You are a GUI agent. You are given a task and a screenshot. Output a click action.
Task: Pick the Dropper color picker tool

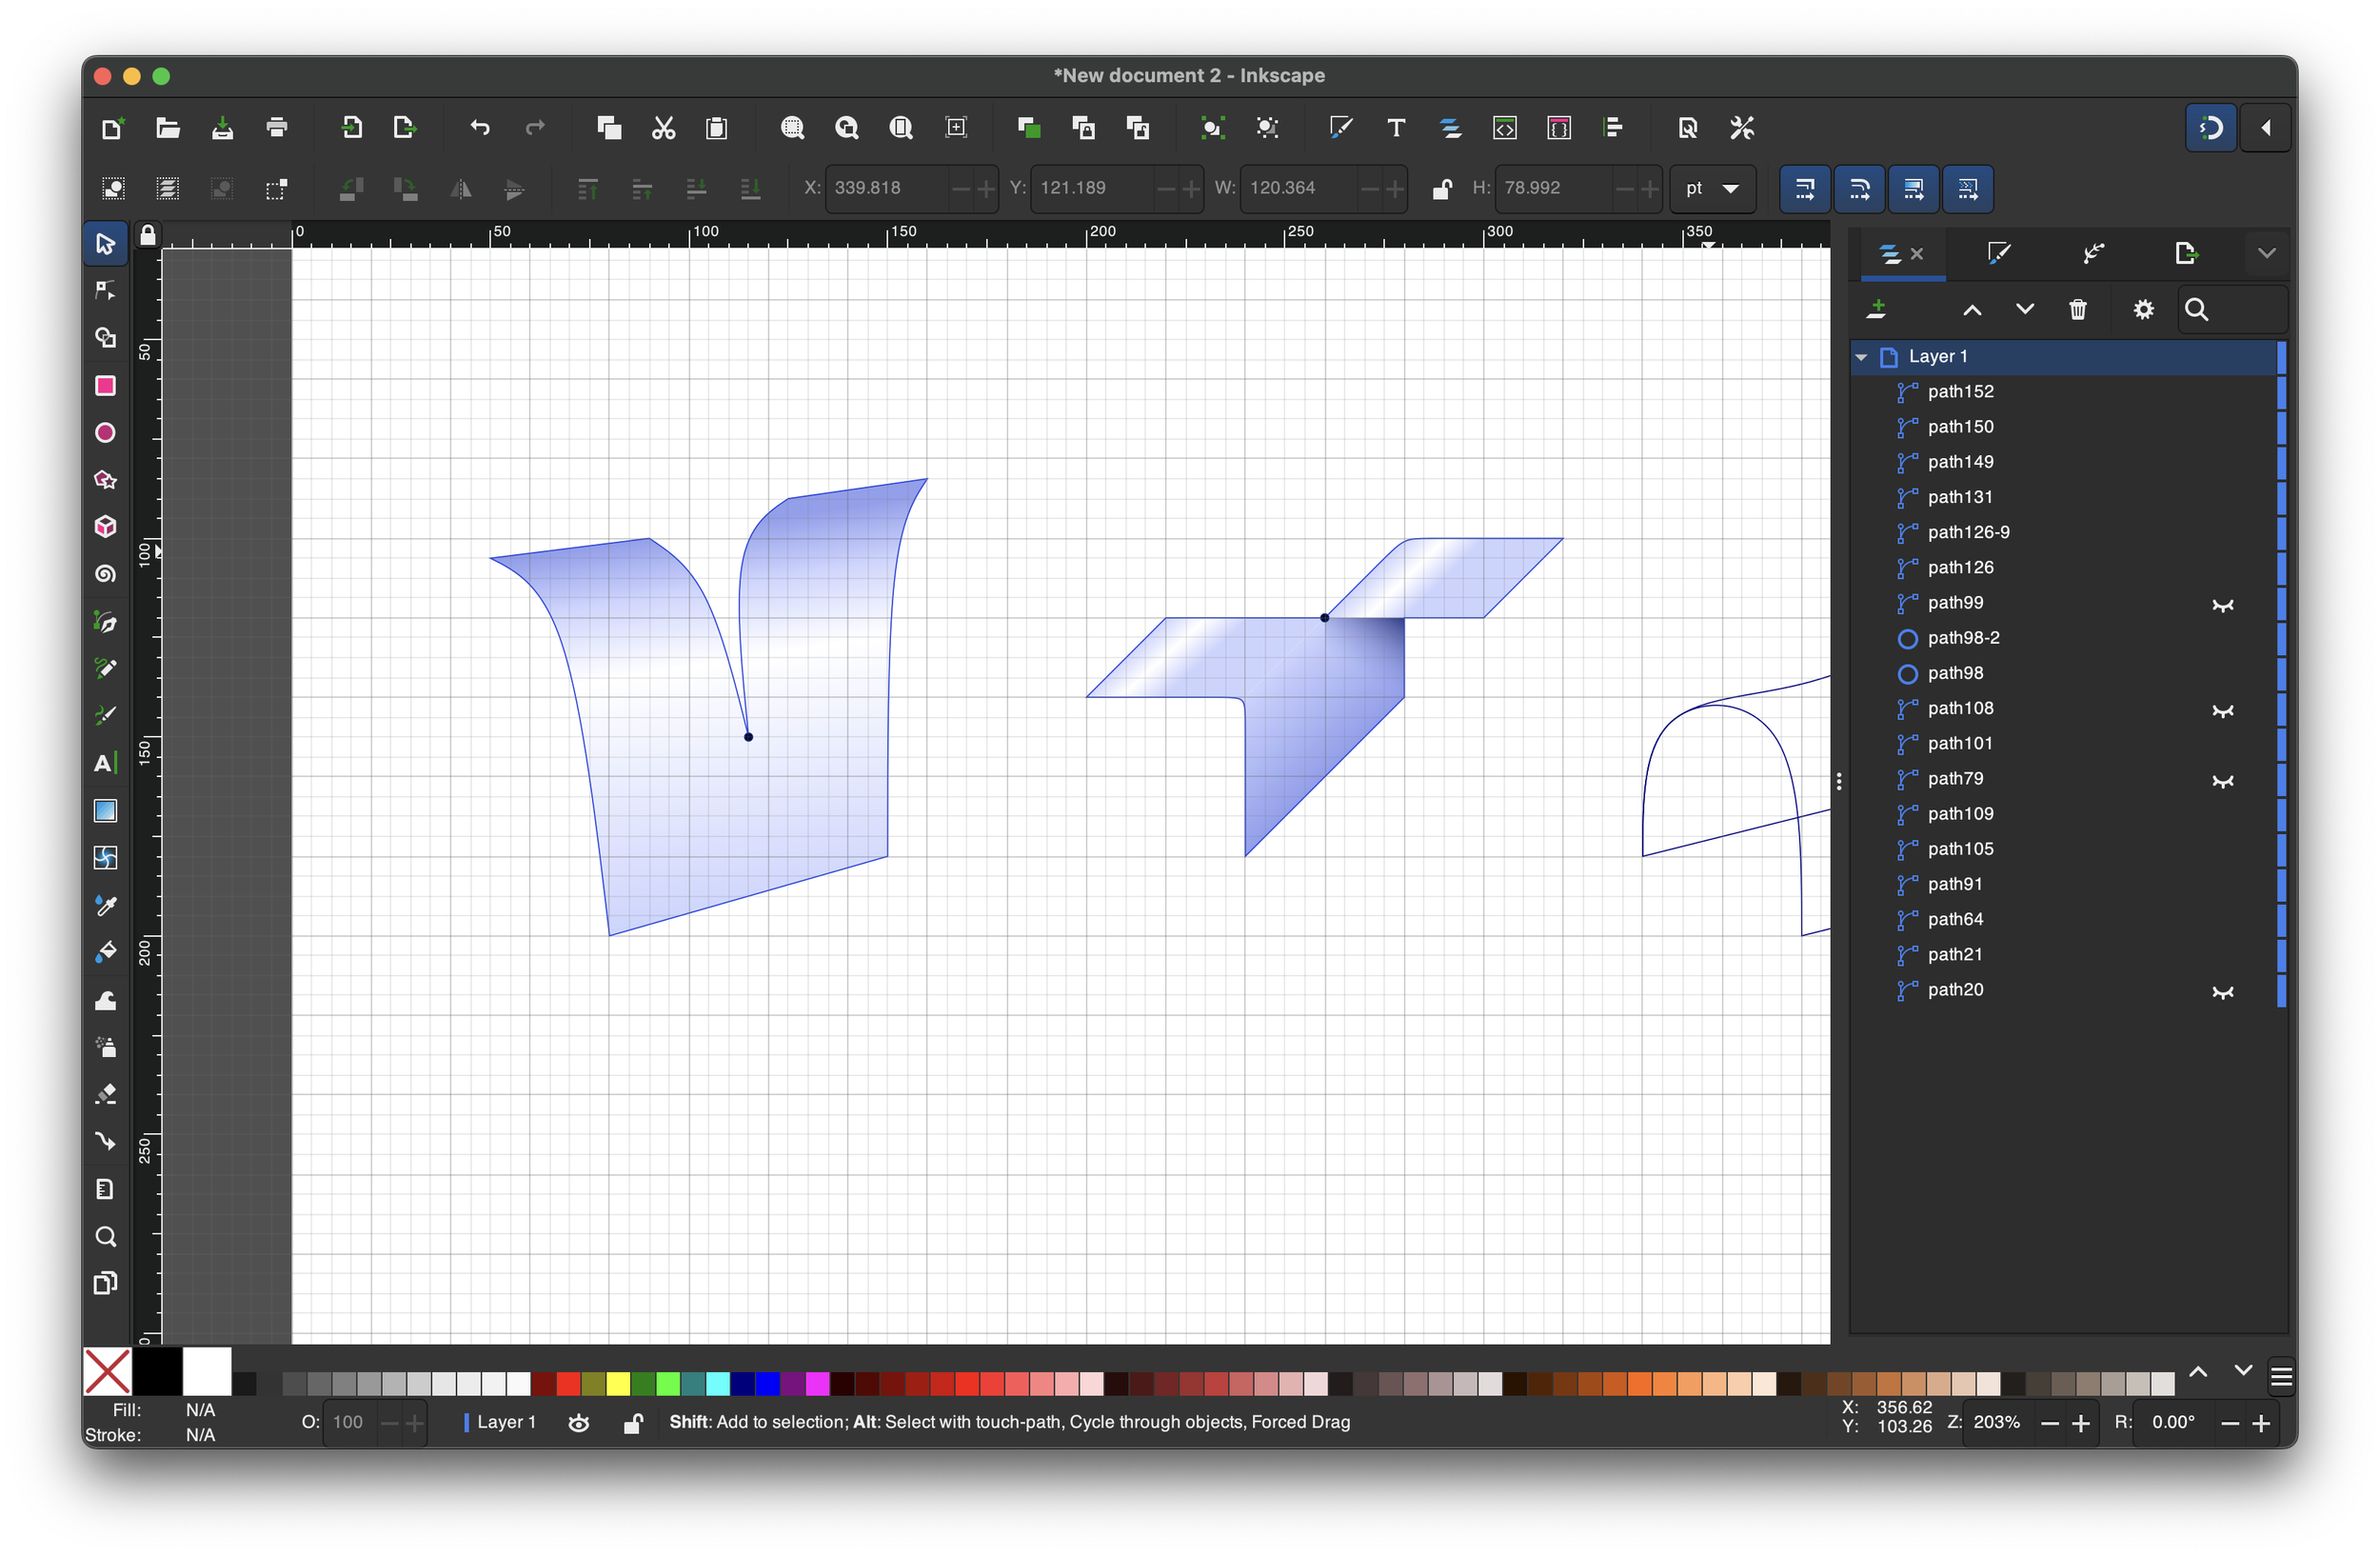coord(105,905)
